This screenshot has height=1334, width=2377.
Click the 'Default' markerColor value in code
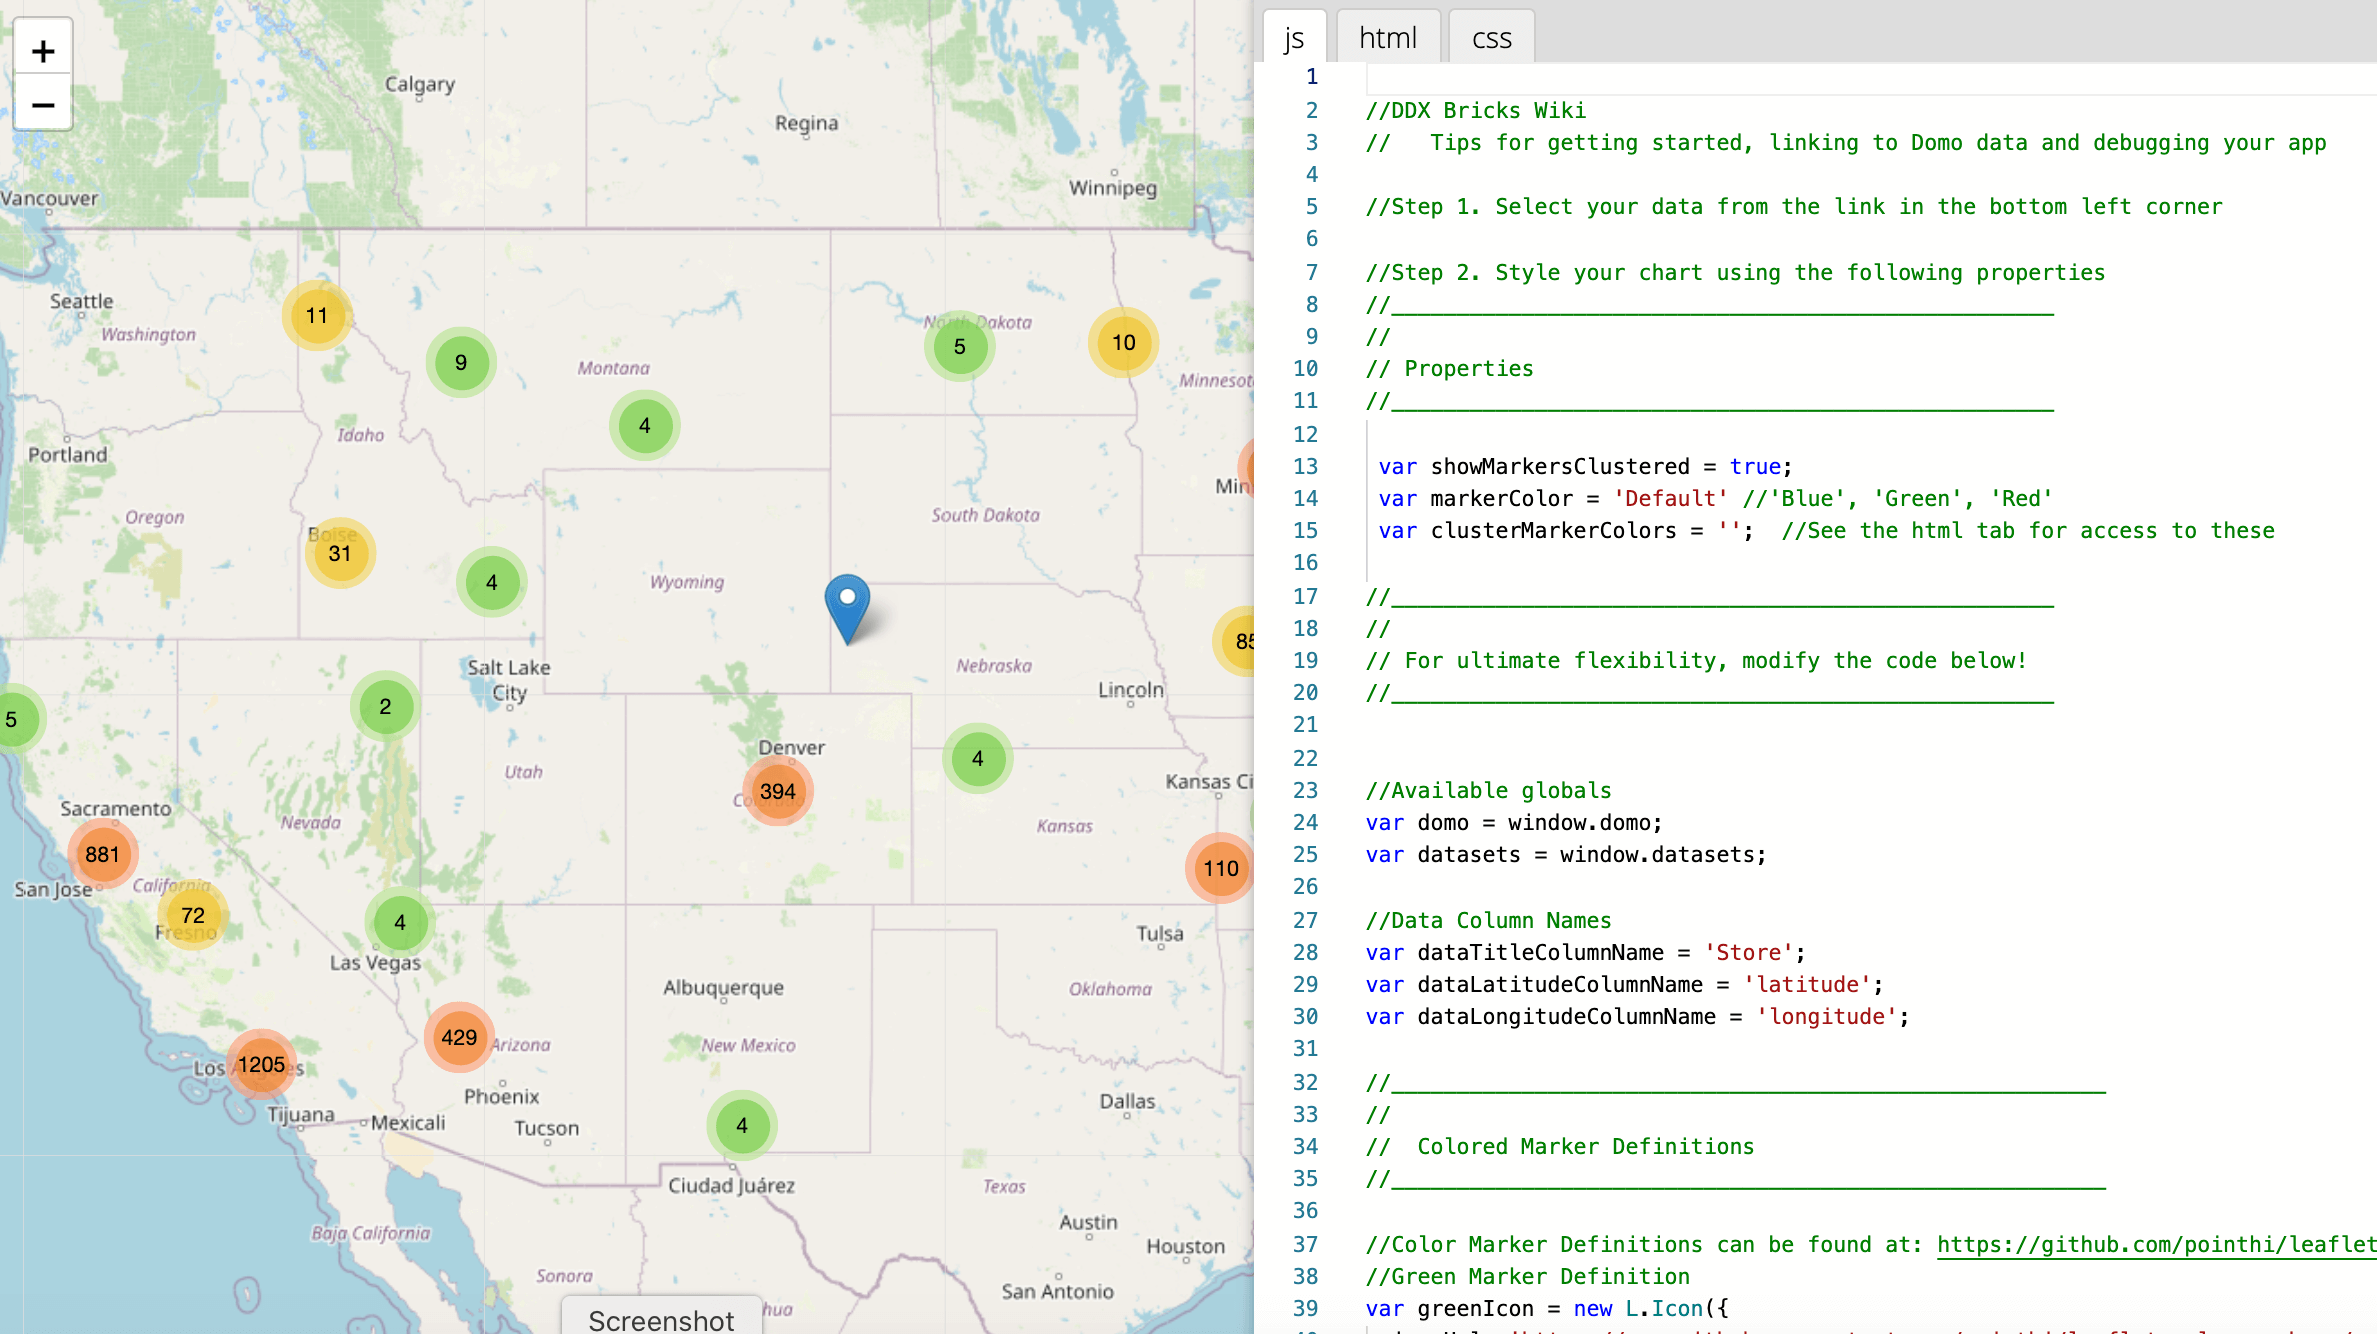(x=1670, y=498)
